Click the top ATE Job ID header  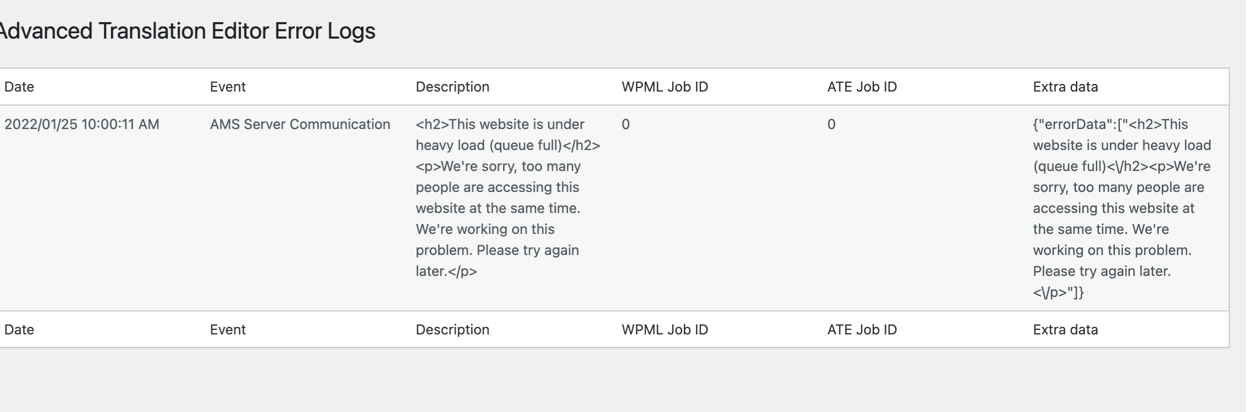[862, 87]
